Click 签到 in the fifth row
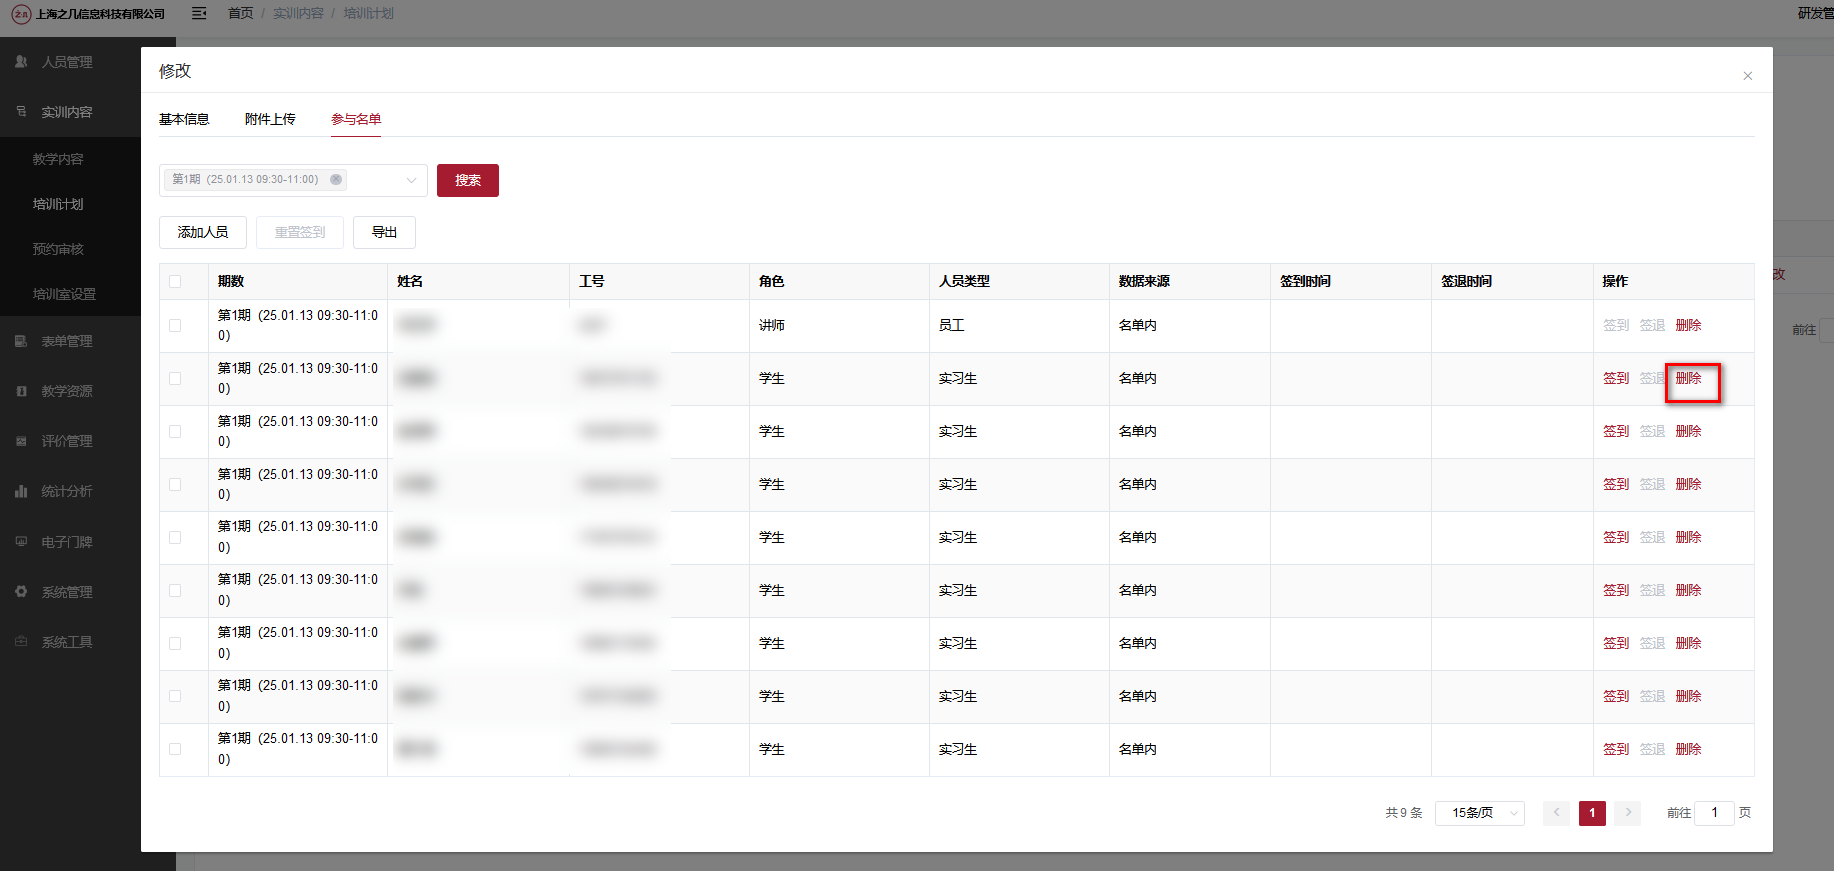This screenshot has width=1834, height=871. (x=1616, y=538)
